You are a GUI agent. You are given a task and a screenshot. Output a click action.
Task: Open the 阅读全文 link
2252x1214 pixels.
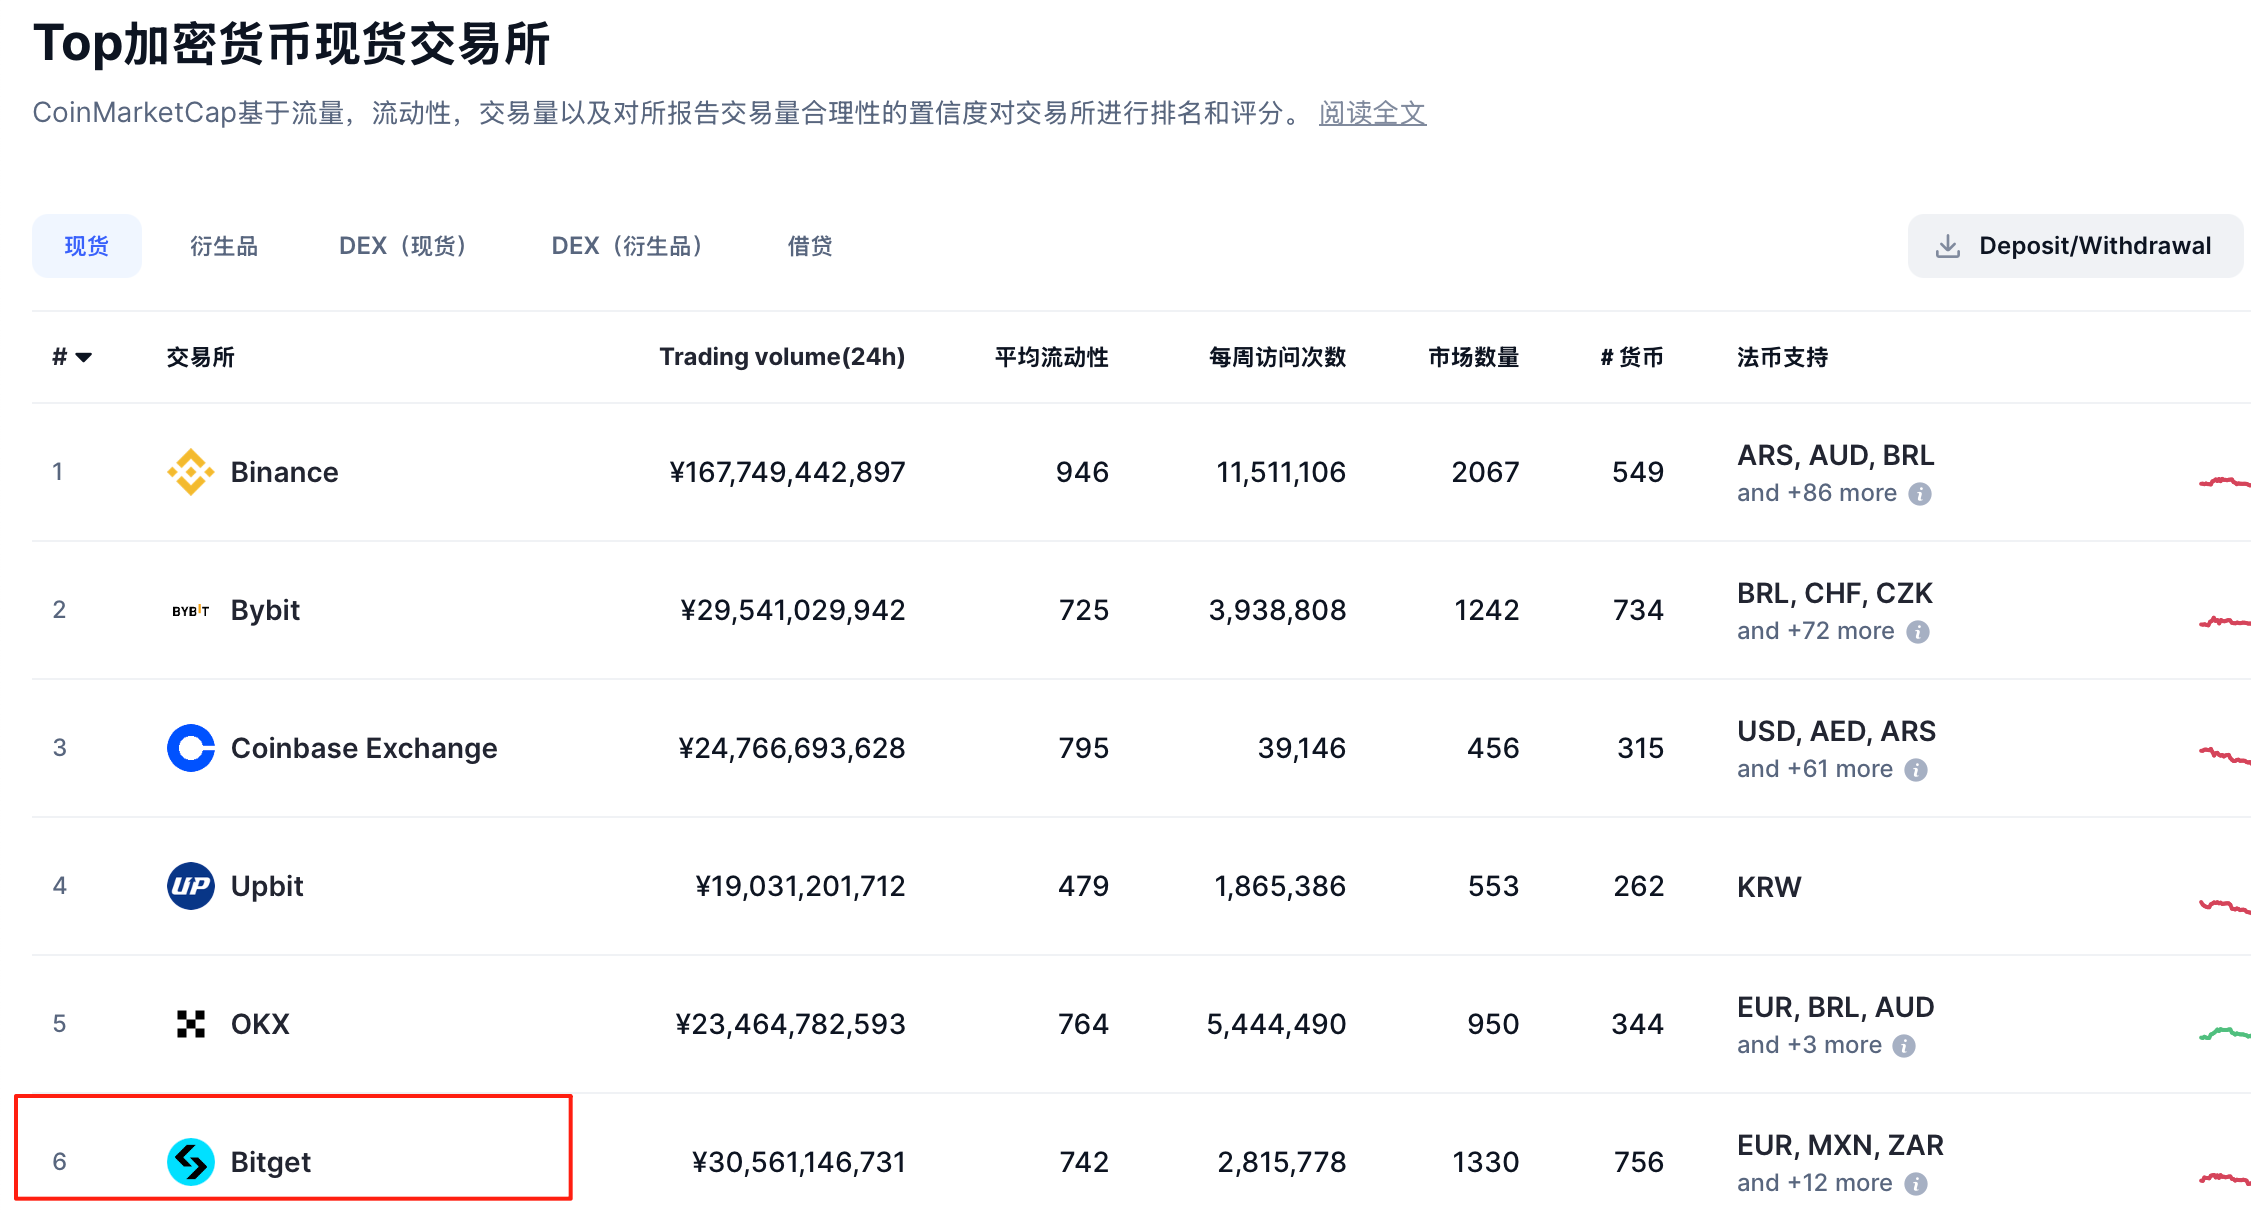(1372, 113)
